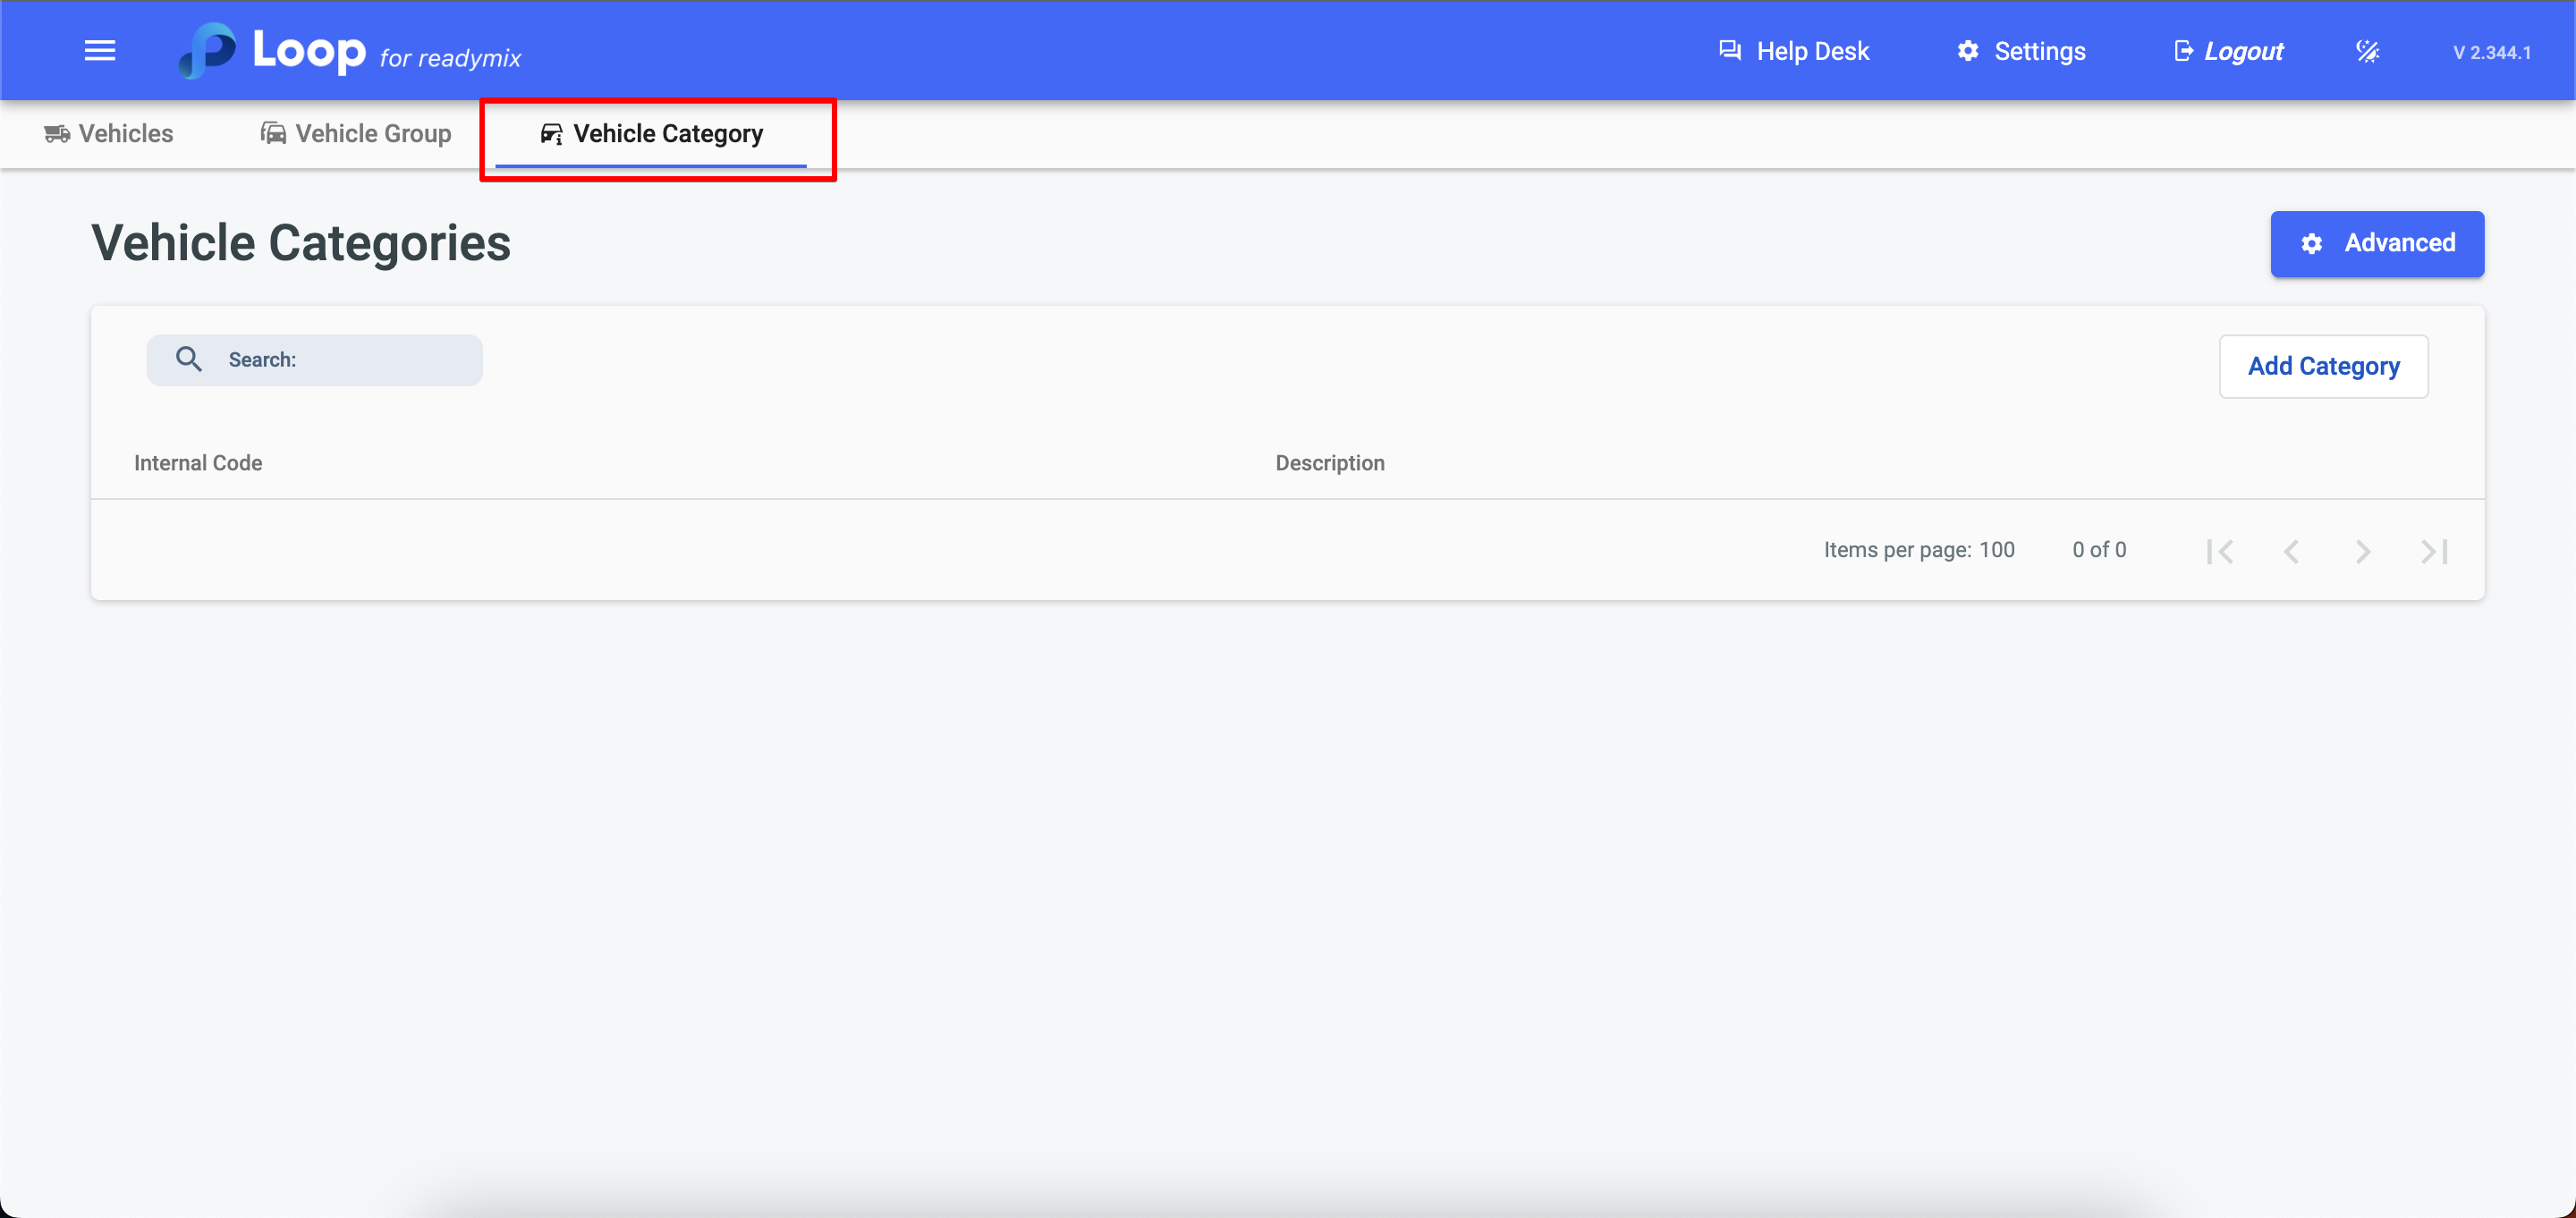Switch to the Vehicles tab
The image size is (2576, 1218).
coord(109,133)
